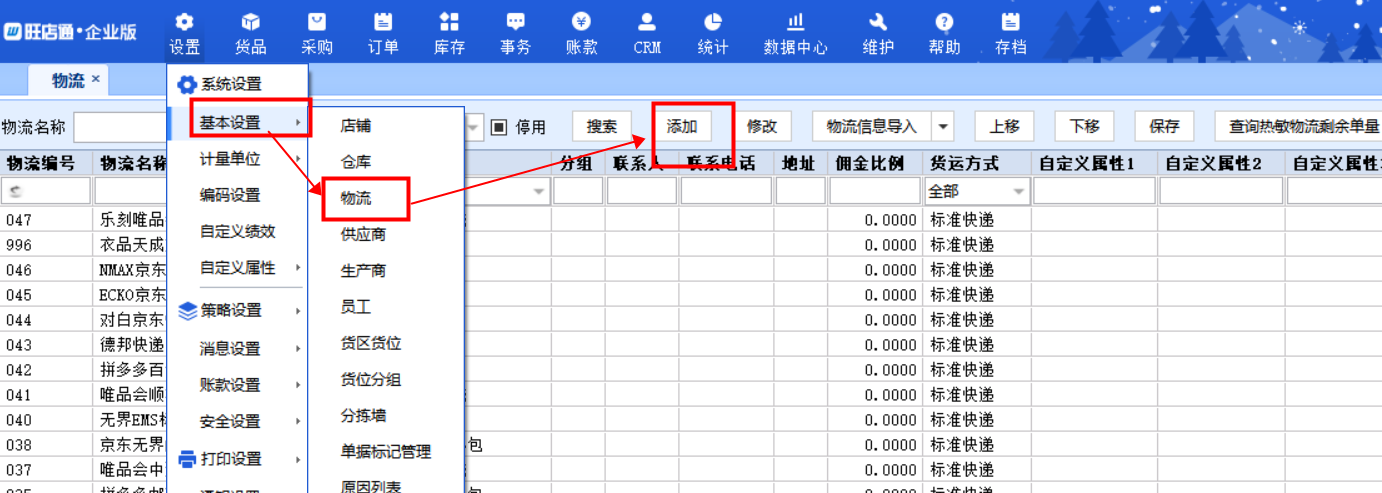Expand the 物流信息导入 dropdown arrow

pos(943,127)
